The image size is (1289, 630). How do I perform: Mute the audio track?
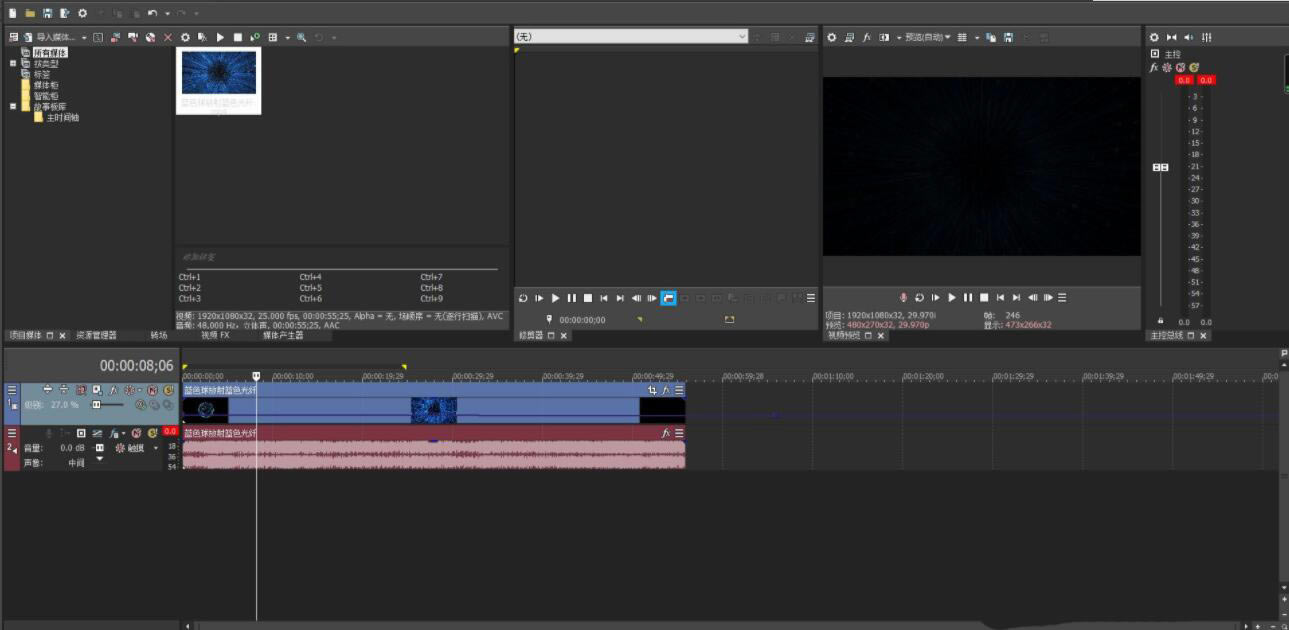point(135,433)
